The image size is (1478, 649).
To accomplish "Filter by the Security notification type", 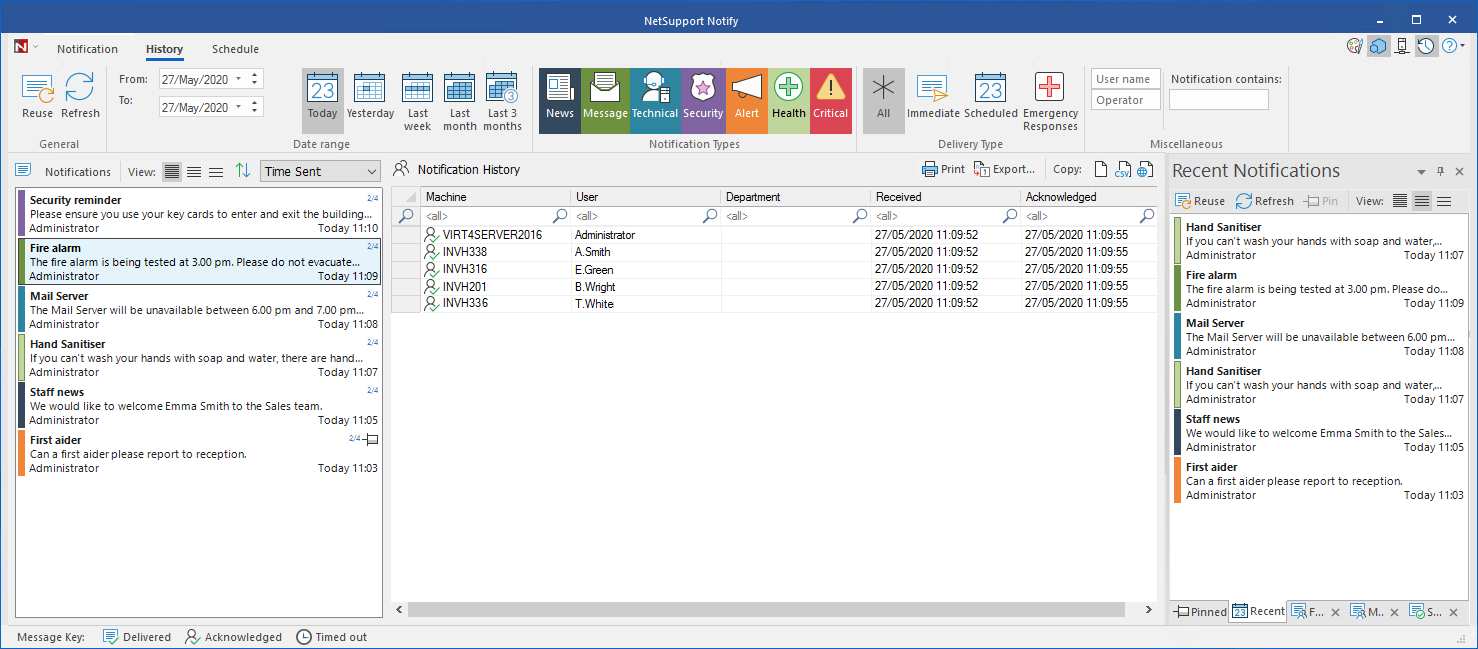I will (703, 100).
